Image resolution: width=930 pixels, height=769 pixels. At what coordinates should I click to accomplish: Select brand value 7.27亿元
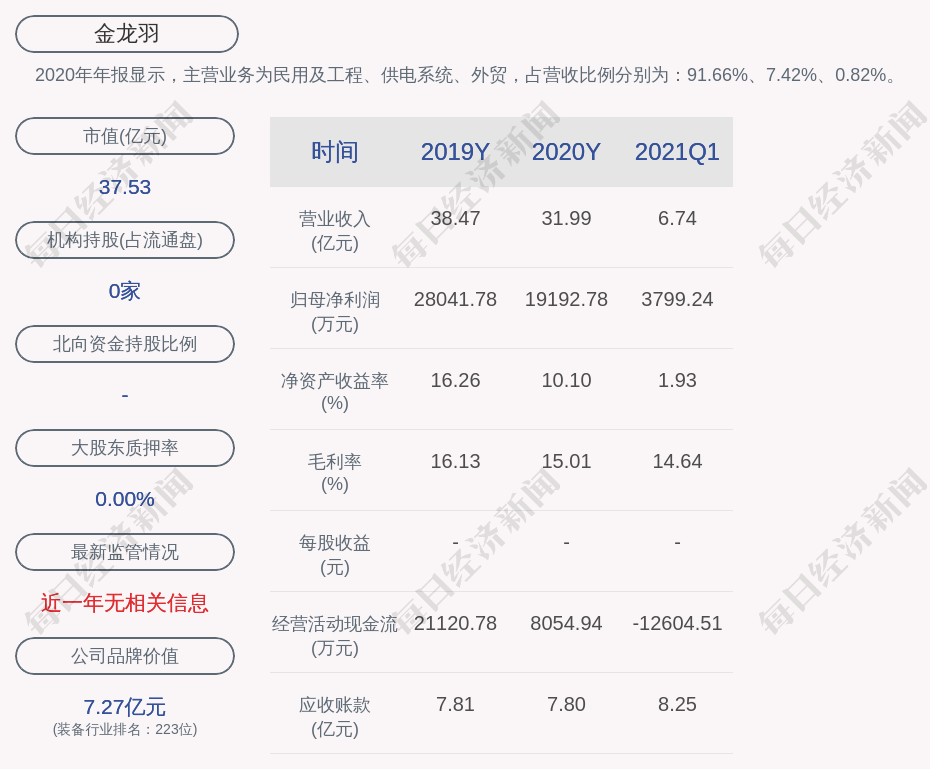click(x=125, y=707)
